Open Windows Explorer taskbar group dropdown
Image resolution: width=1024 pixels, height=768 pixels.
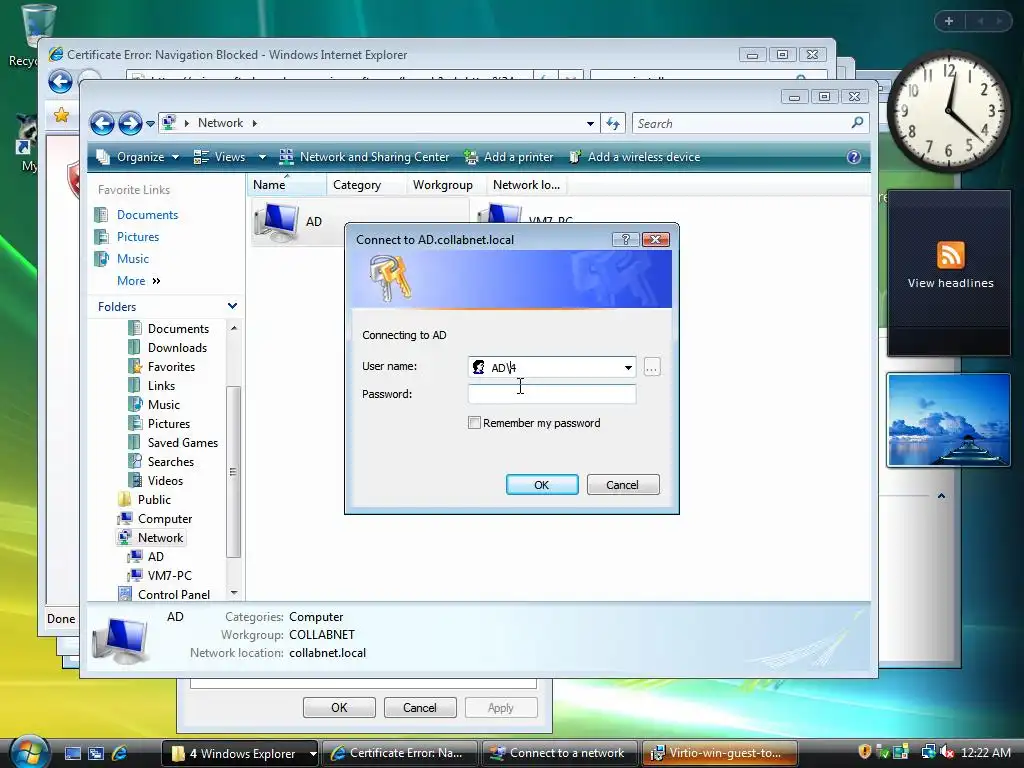coord(313,754)
